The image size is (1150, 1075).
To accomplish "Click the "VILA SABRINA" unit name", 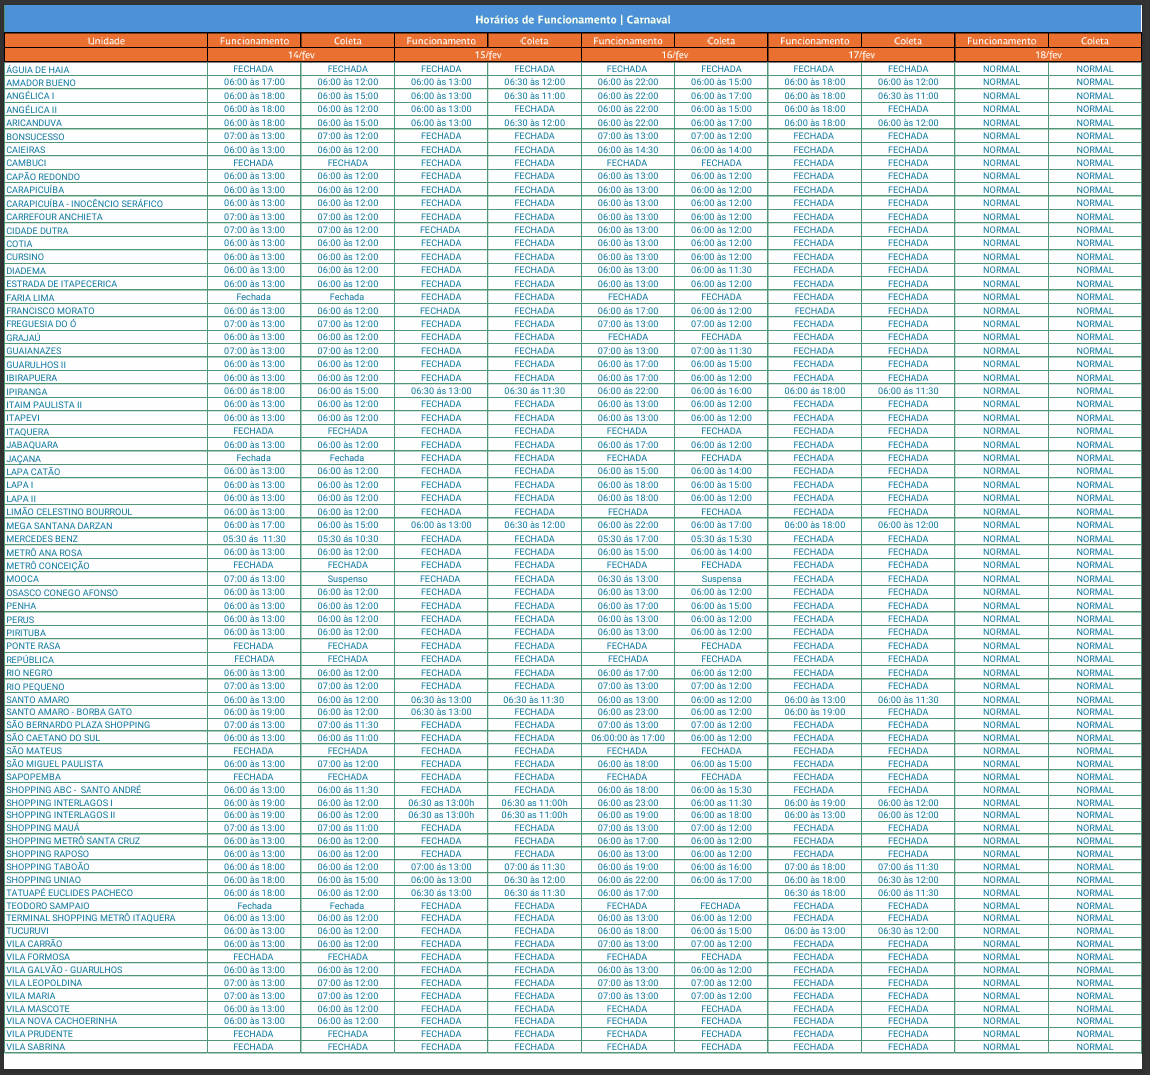I will coord(38,1046).
